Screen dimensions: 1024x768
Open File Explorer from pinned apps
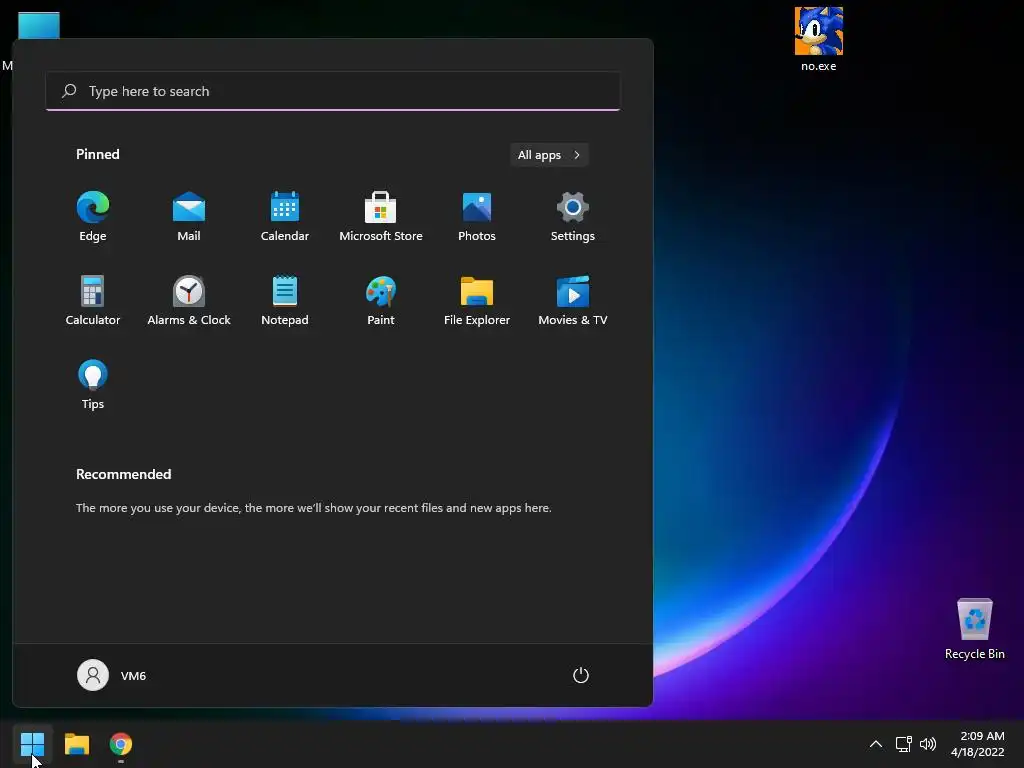(477, 301)
